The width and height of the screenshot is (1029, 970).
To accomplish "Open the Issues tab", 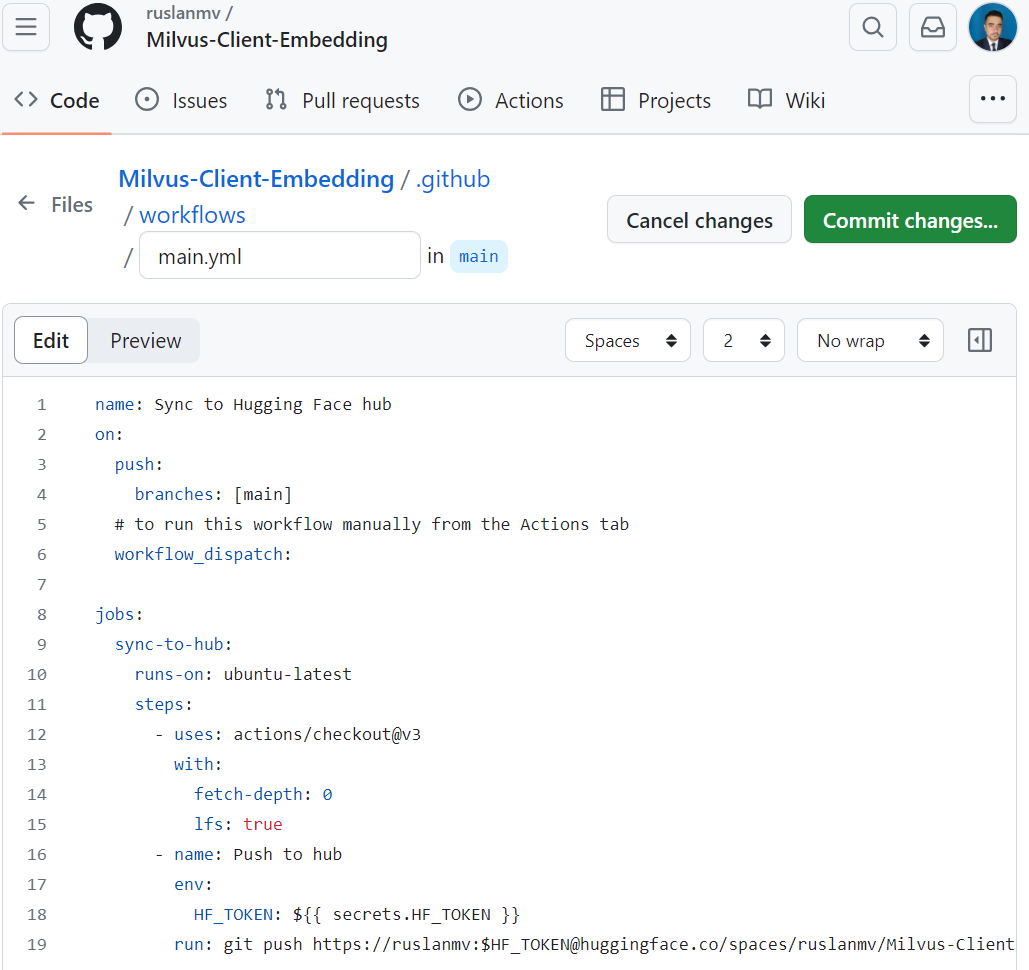I will pyautogui.click(x=181, y=100).
